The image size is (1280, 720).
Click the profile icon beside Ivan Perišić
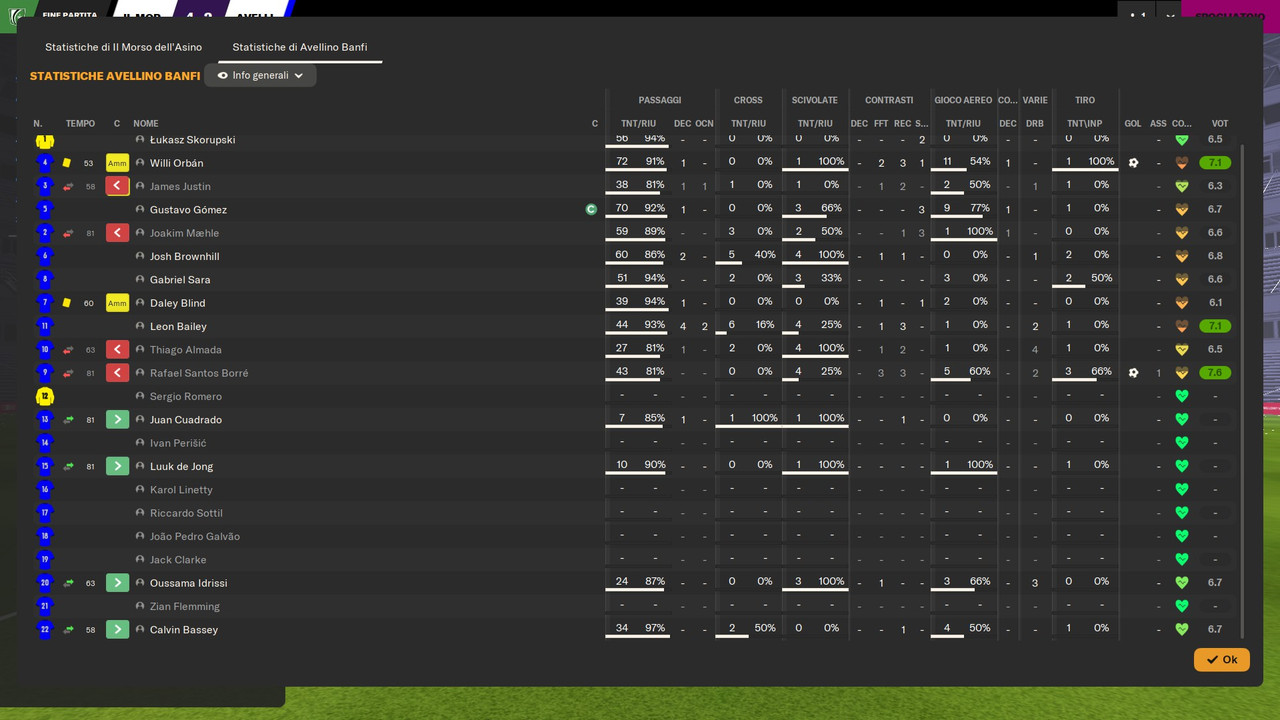(x=140, y=443)
